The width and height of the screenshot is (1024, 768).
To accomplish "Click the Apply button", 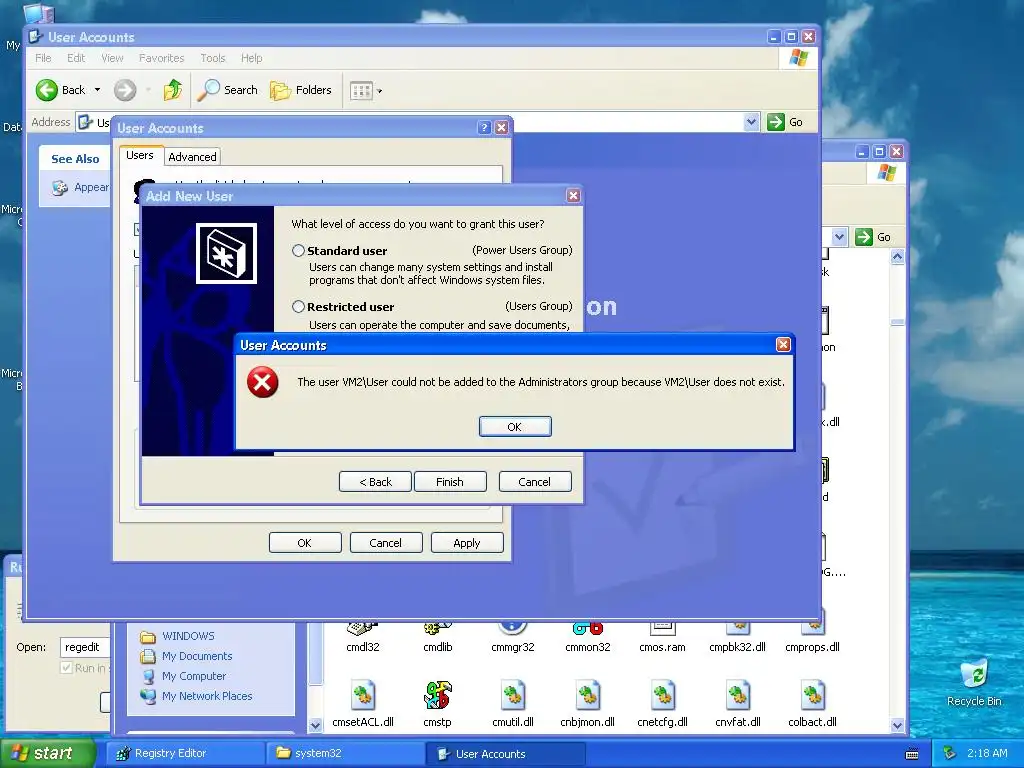I will (x=467, y=543).
